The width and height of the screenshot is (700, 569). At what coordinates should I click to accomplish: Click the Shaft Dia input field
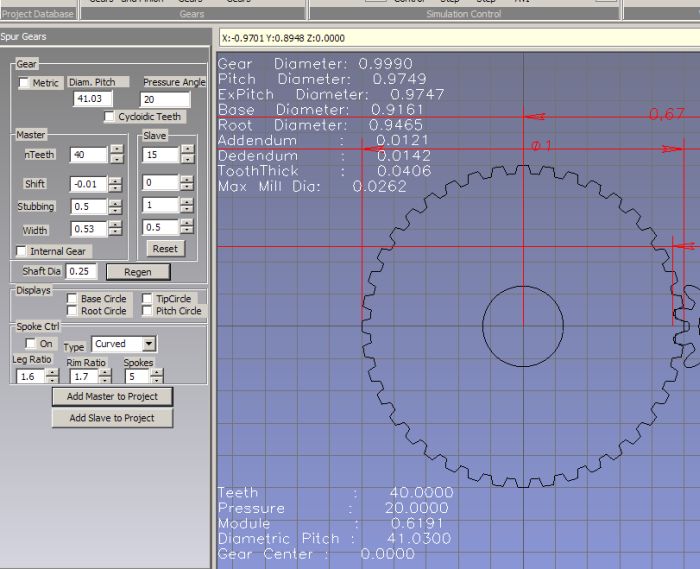point(81,271)
